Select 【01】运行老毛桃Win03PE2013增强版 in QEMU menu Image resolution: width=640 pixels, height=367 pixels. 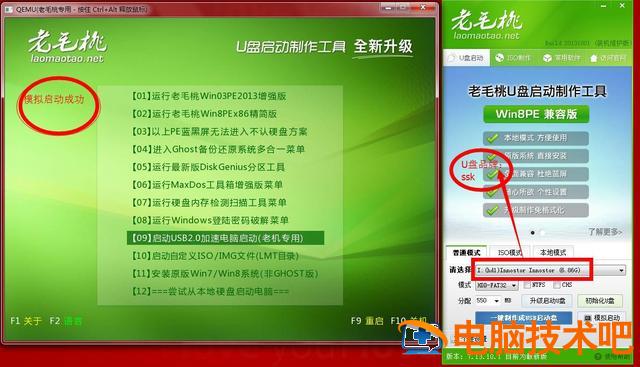click(x=209, y=96)
